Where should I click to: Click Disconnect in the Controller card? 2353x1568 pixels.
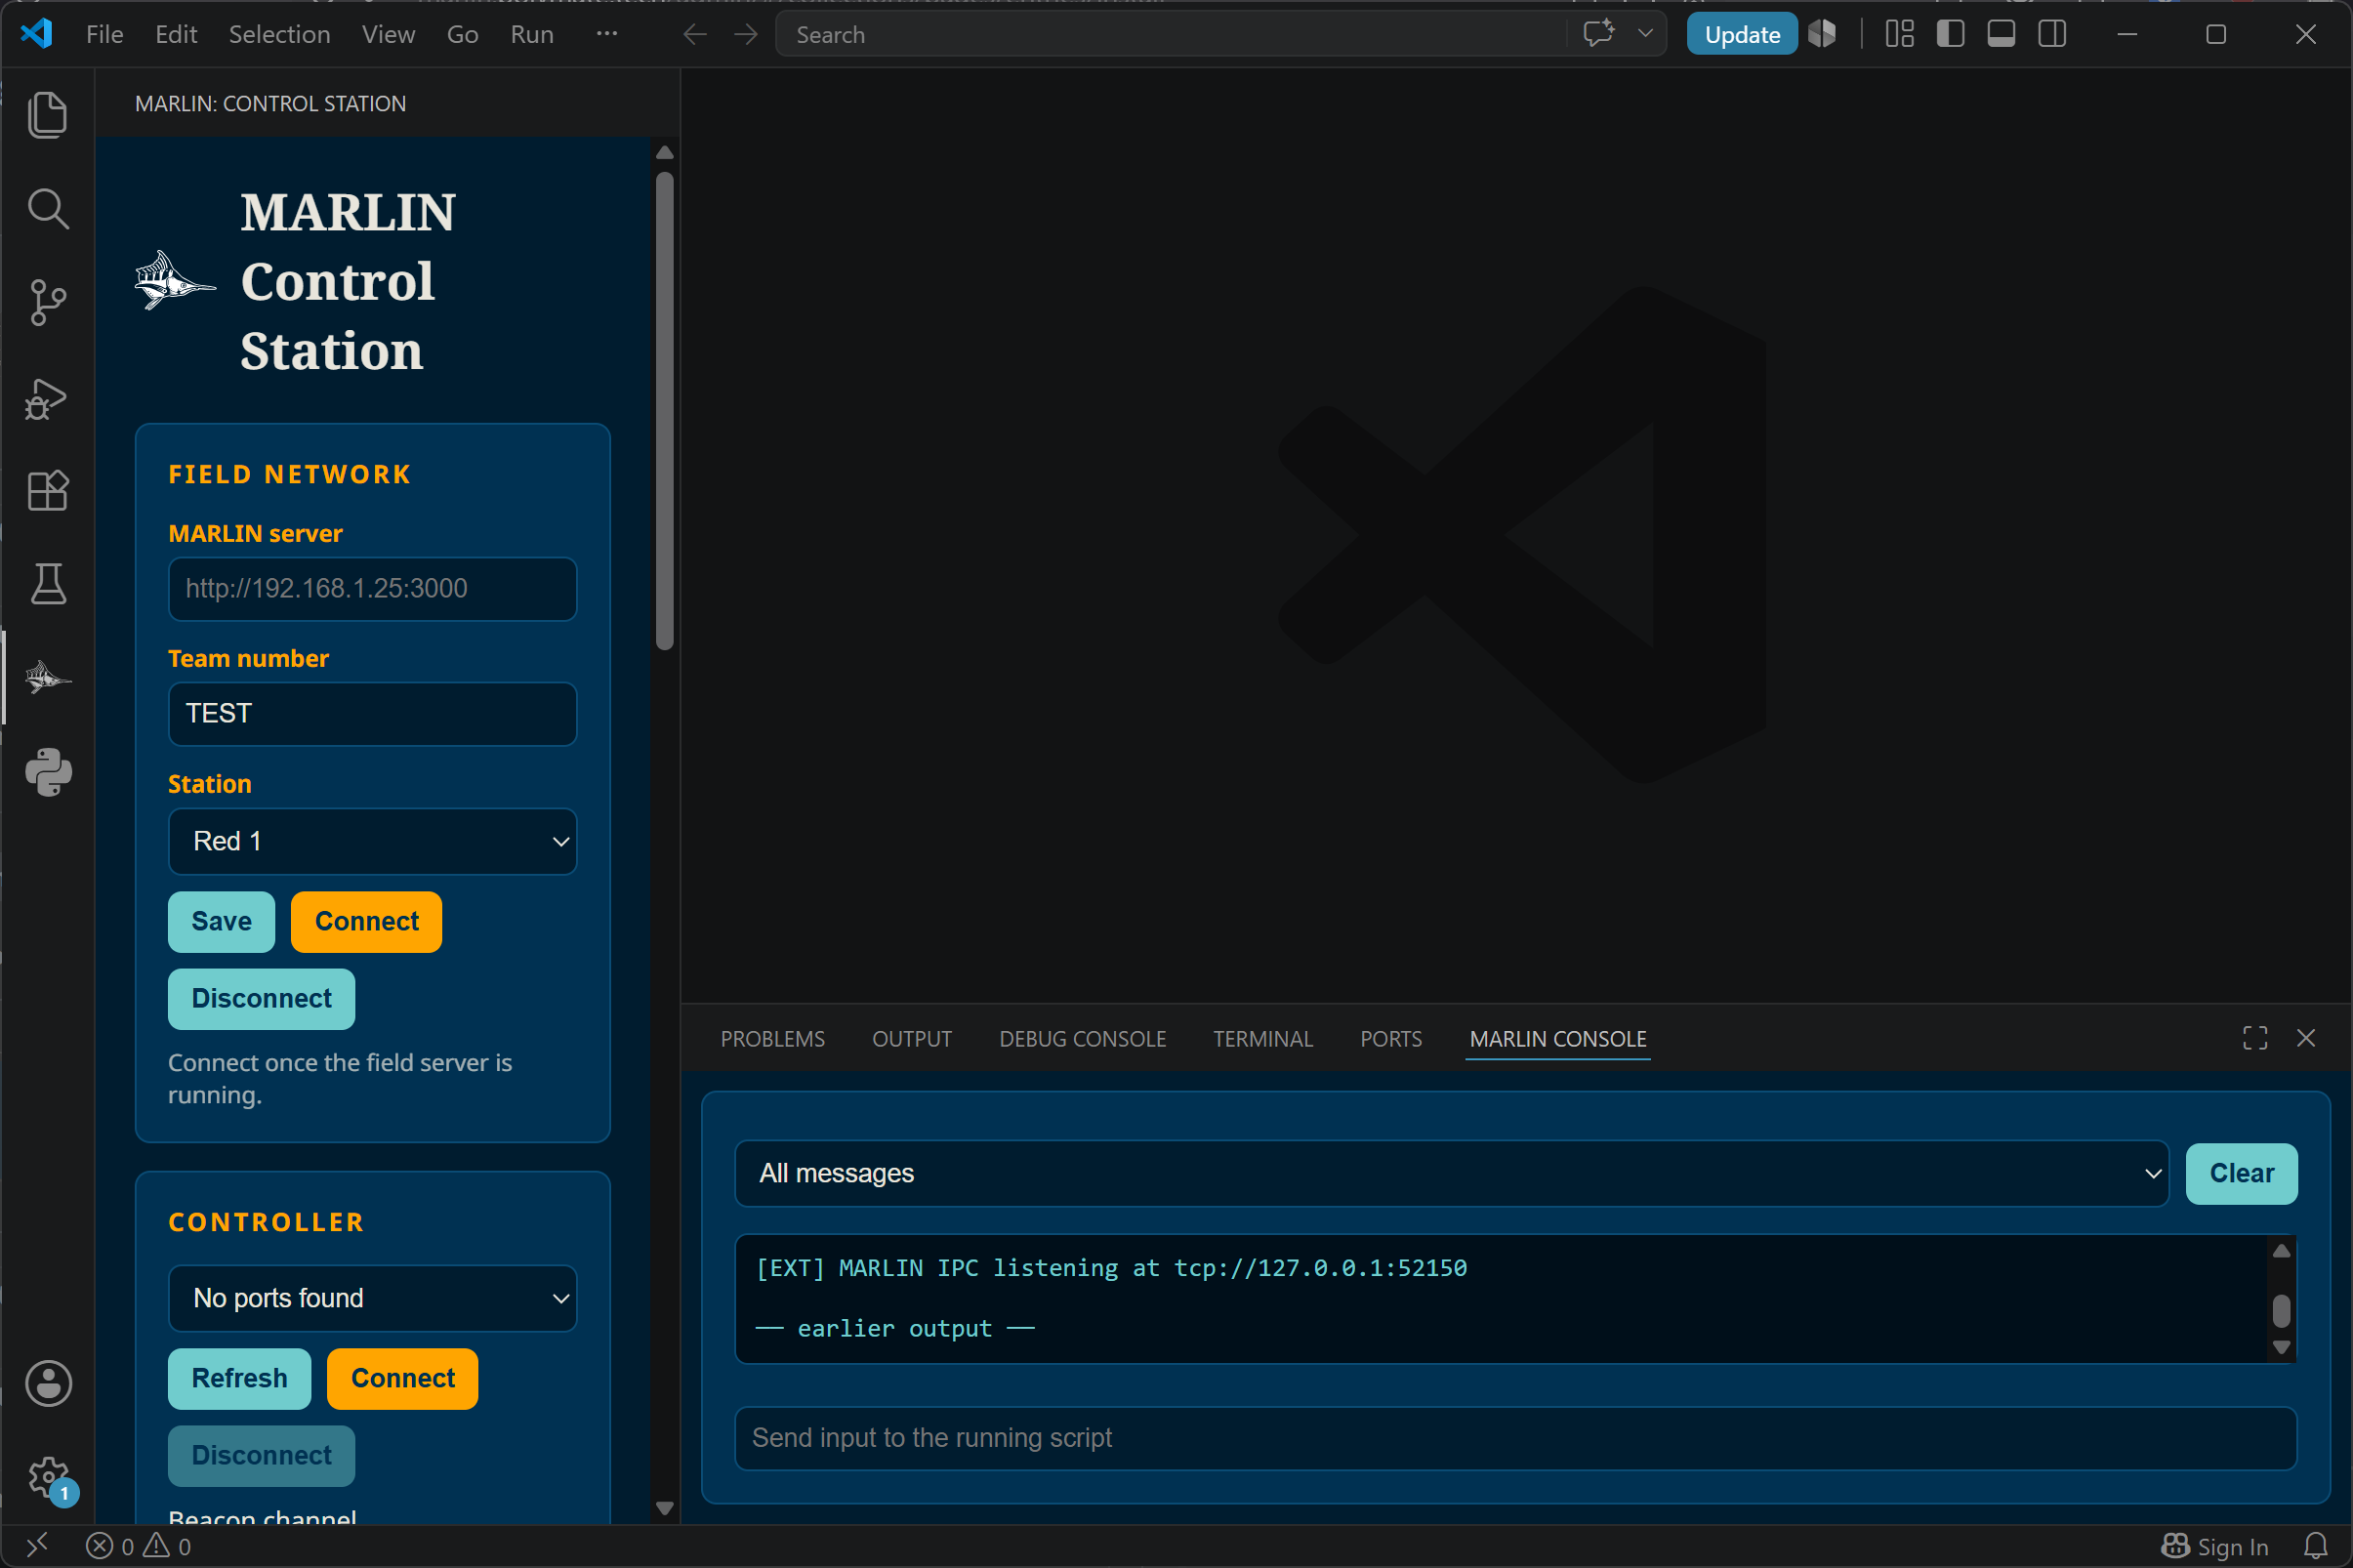261,1455
